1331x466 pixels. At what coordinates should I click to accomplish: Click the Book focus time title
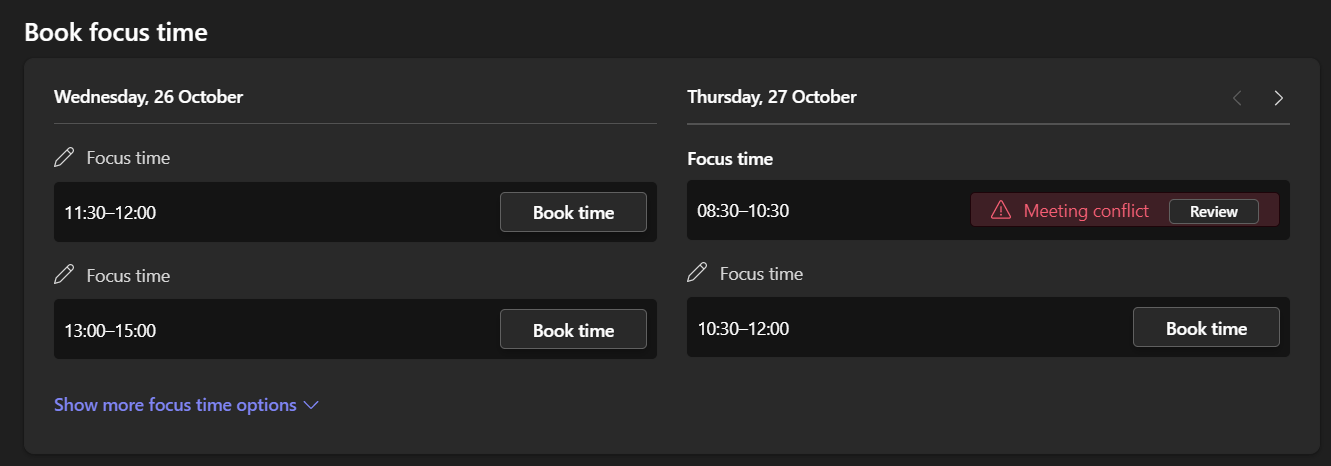[116, 32]
